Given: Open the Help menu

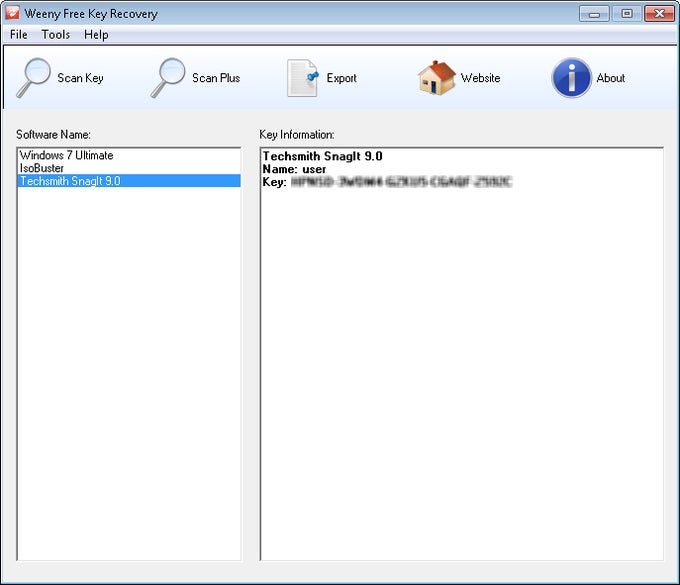Looking at the screenshot, I should (96, 35).
